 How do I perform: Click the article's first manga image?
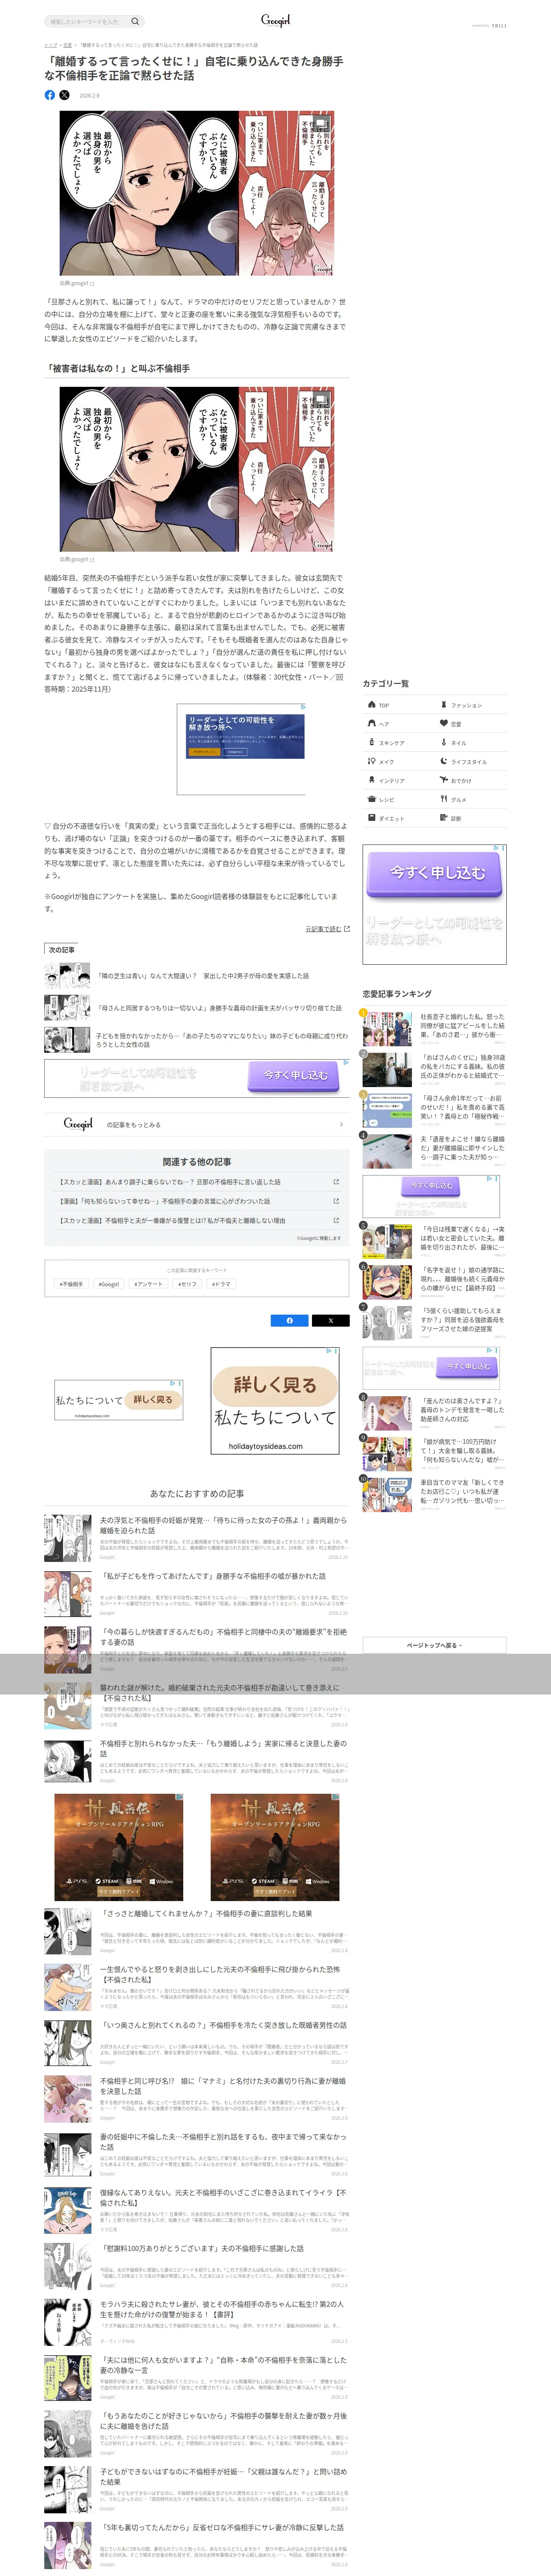197,193
